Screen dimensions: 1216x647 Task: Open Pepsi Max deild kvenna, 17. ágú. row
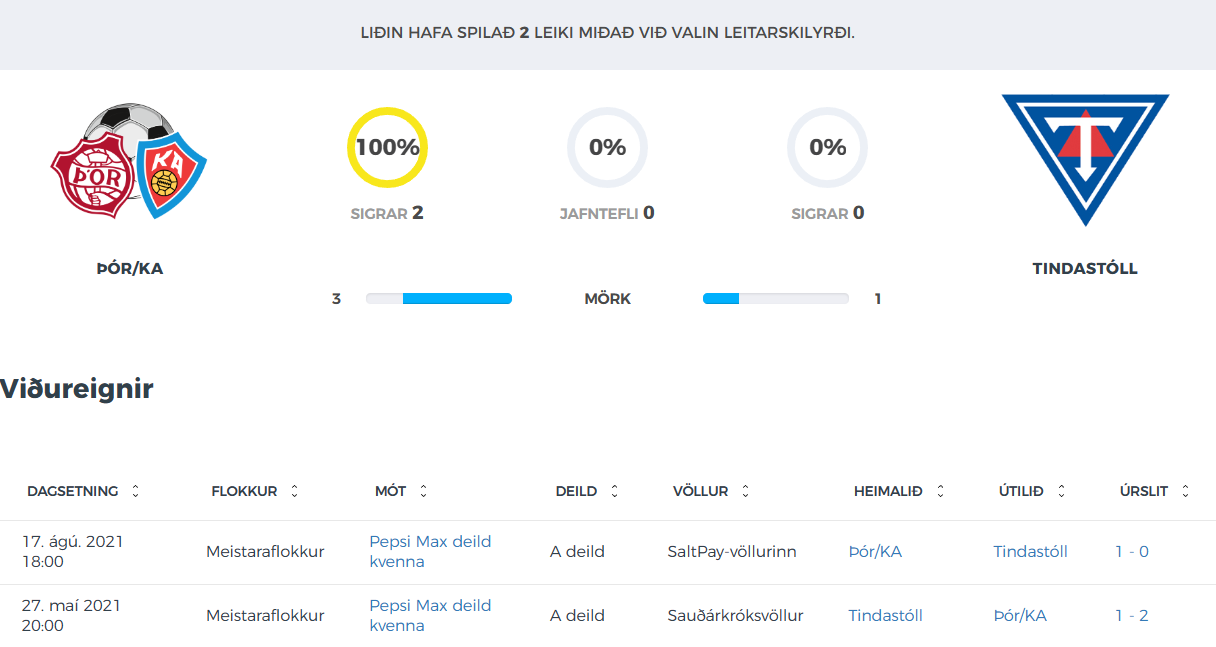pos(430,551)
